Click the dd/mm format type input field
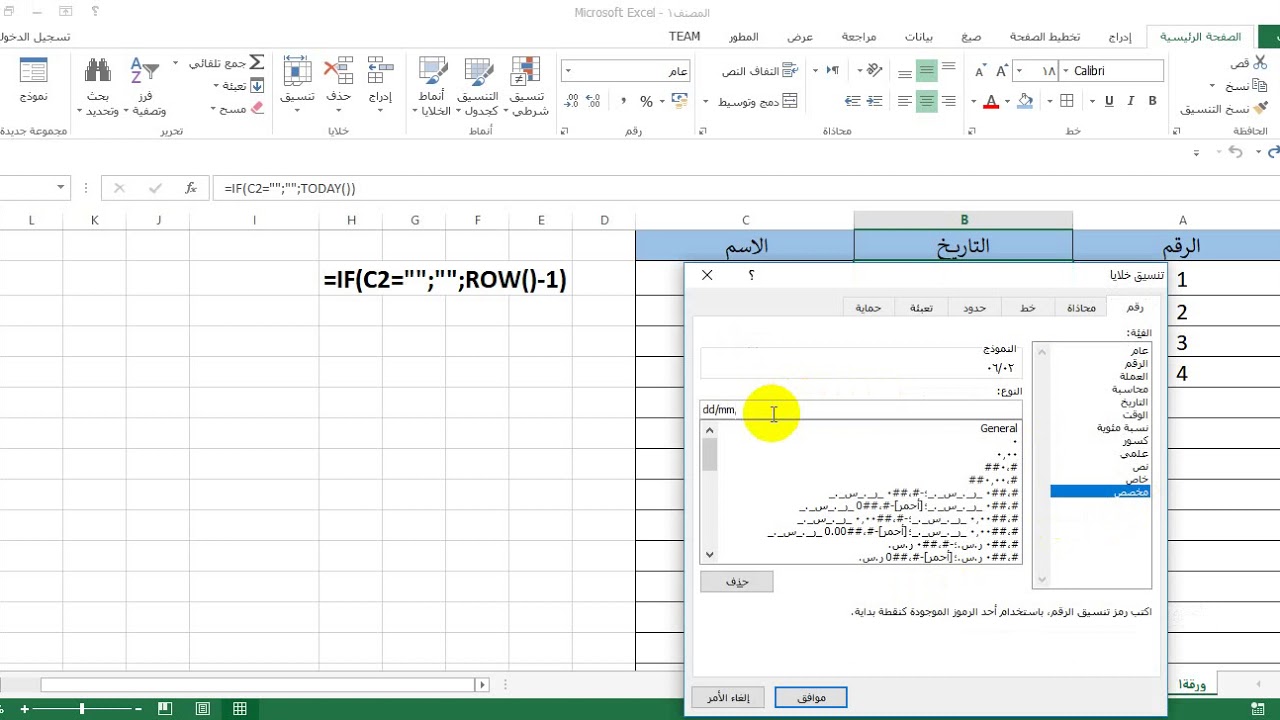The image size is (1280, 720). coord(861,409)
